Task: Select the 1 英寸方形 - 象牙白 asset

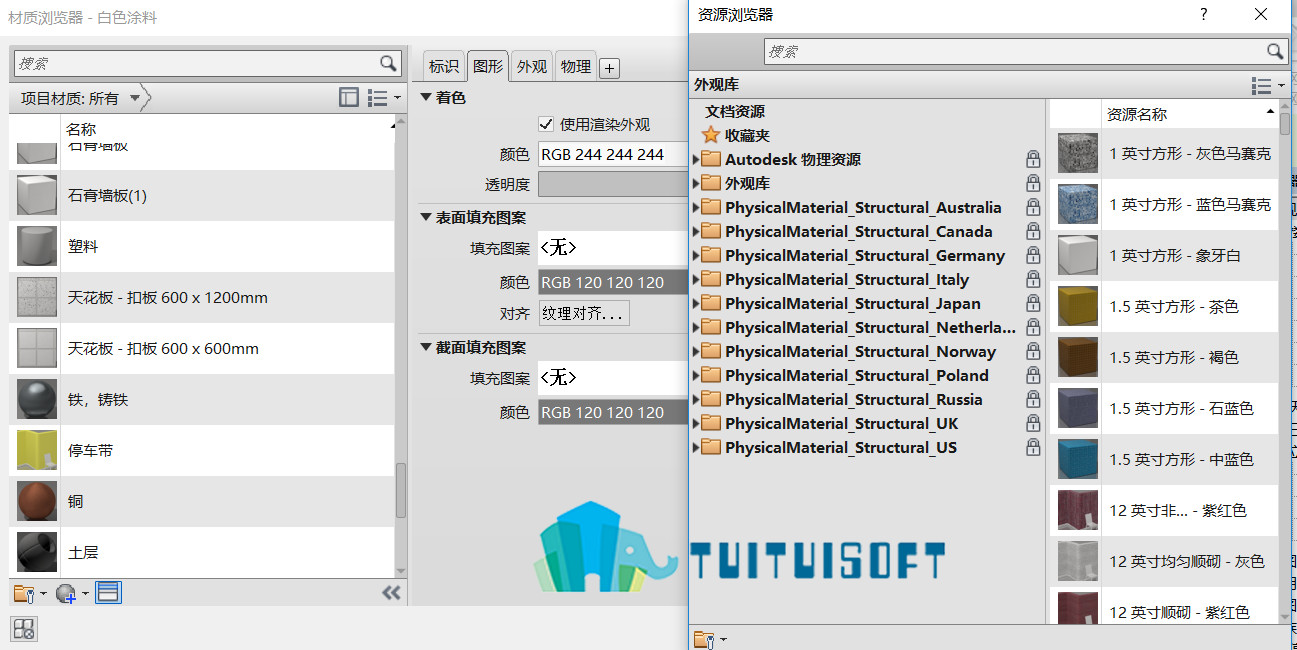Action: point(1165,255)
